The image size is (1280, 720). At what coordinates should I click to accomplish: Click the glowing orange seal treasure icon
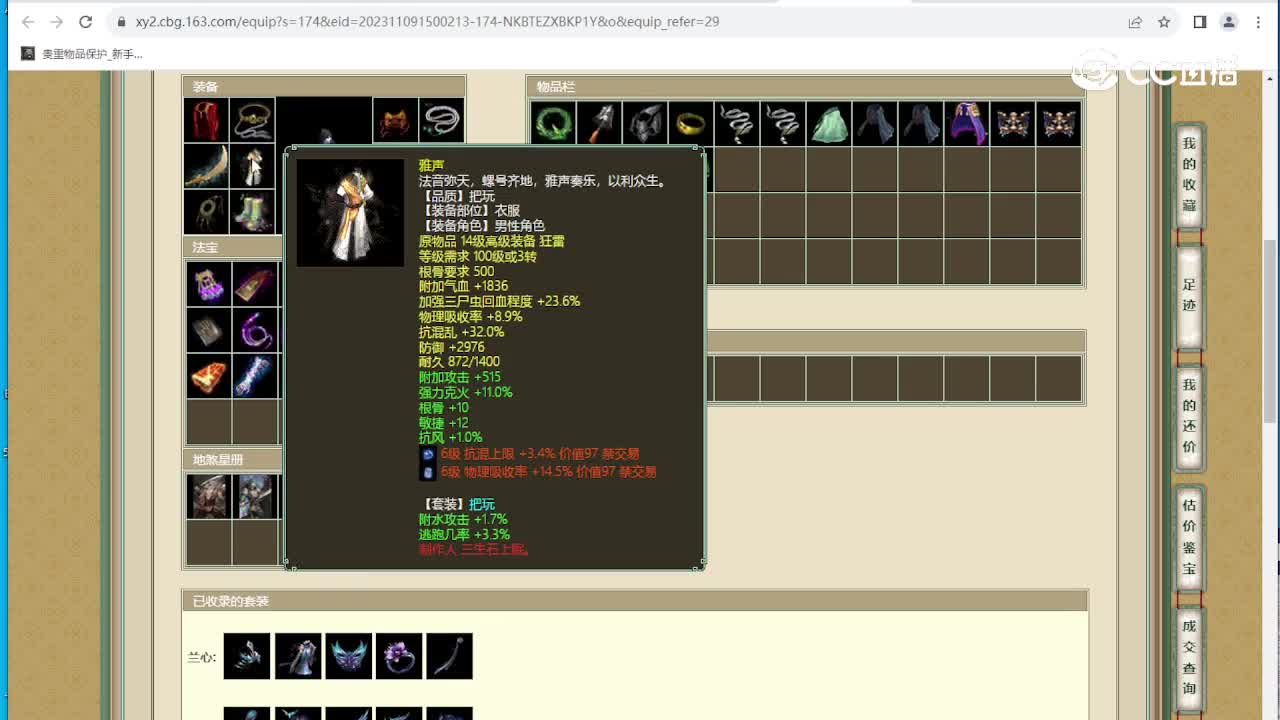coord(209,376)
